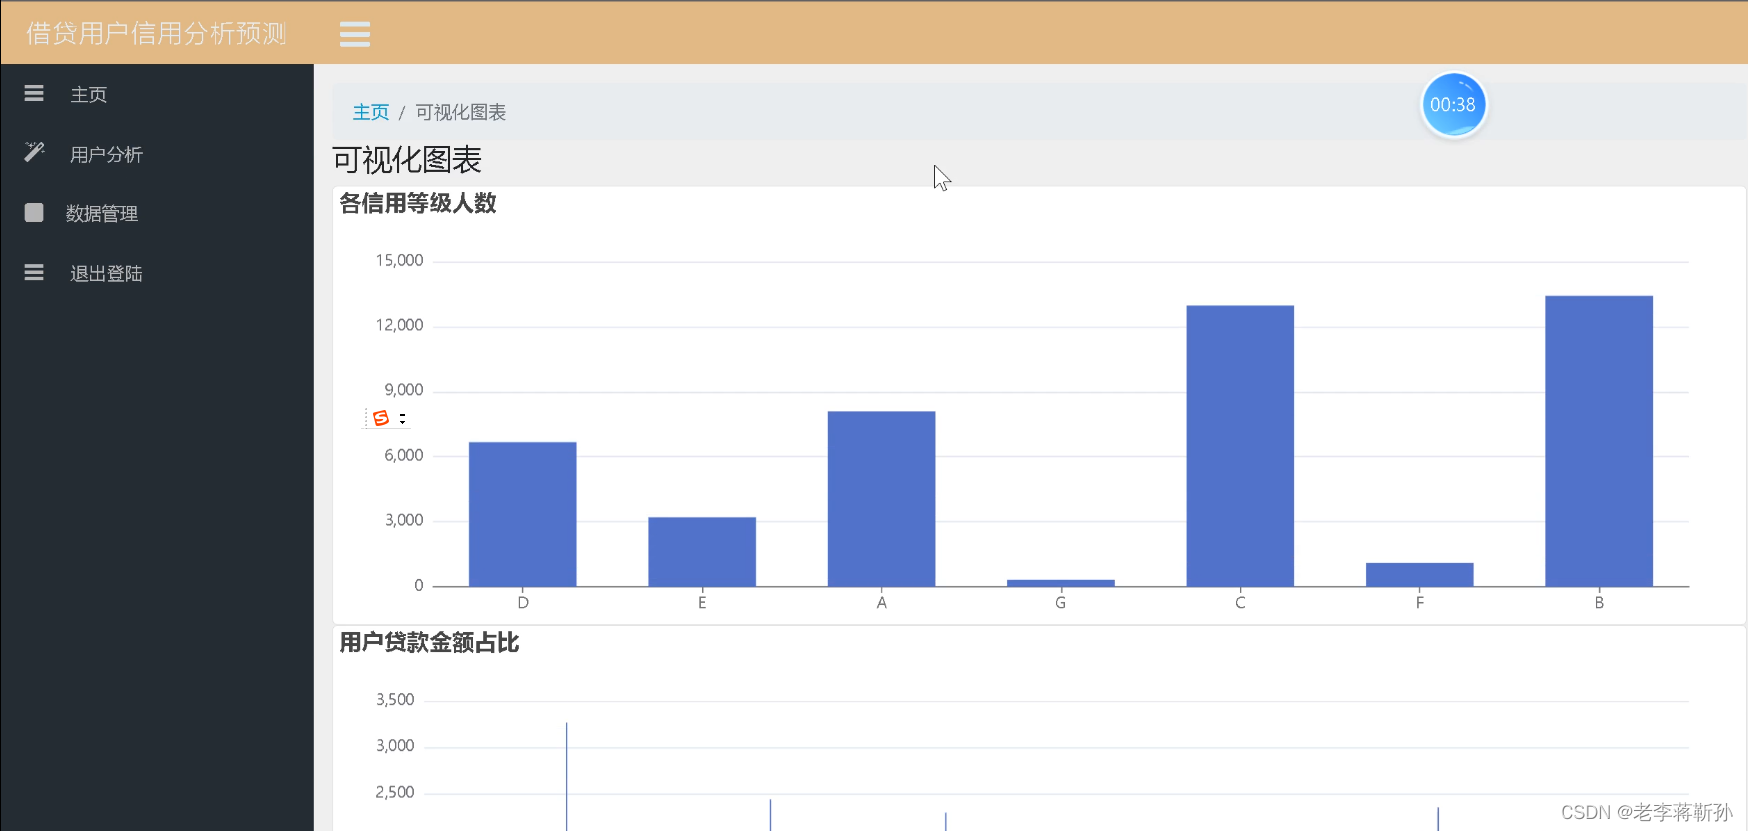This screenshot has width=1748, height=831.
Task: Open 数据管理 in the sidebar menu
Action: tap(102, 213)
